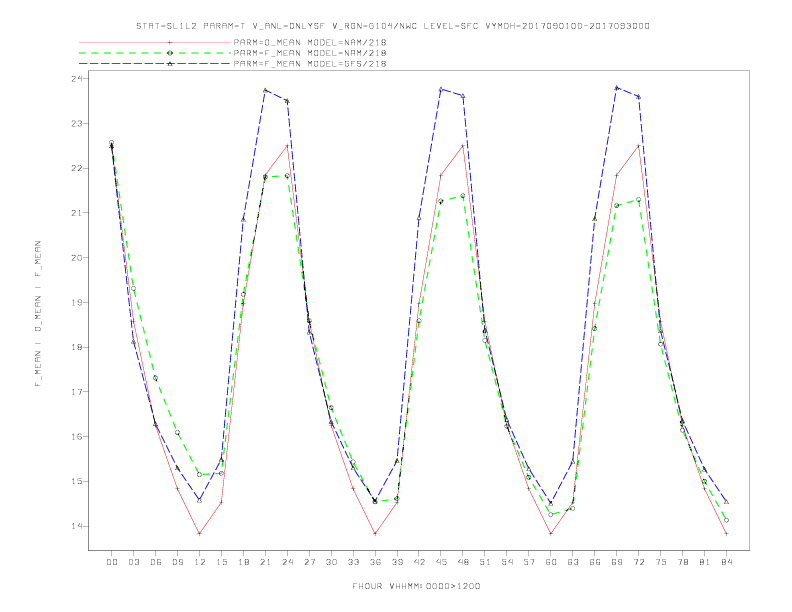Click x-axis forecast hour label 00
The height and width of the screenshot is (612, 792).
point(112,562)
